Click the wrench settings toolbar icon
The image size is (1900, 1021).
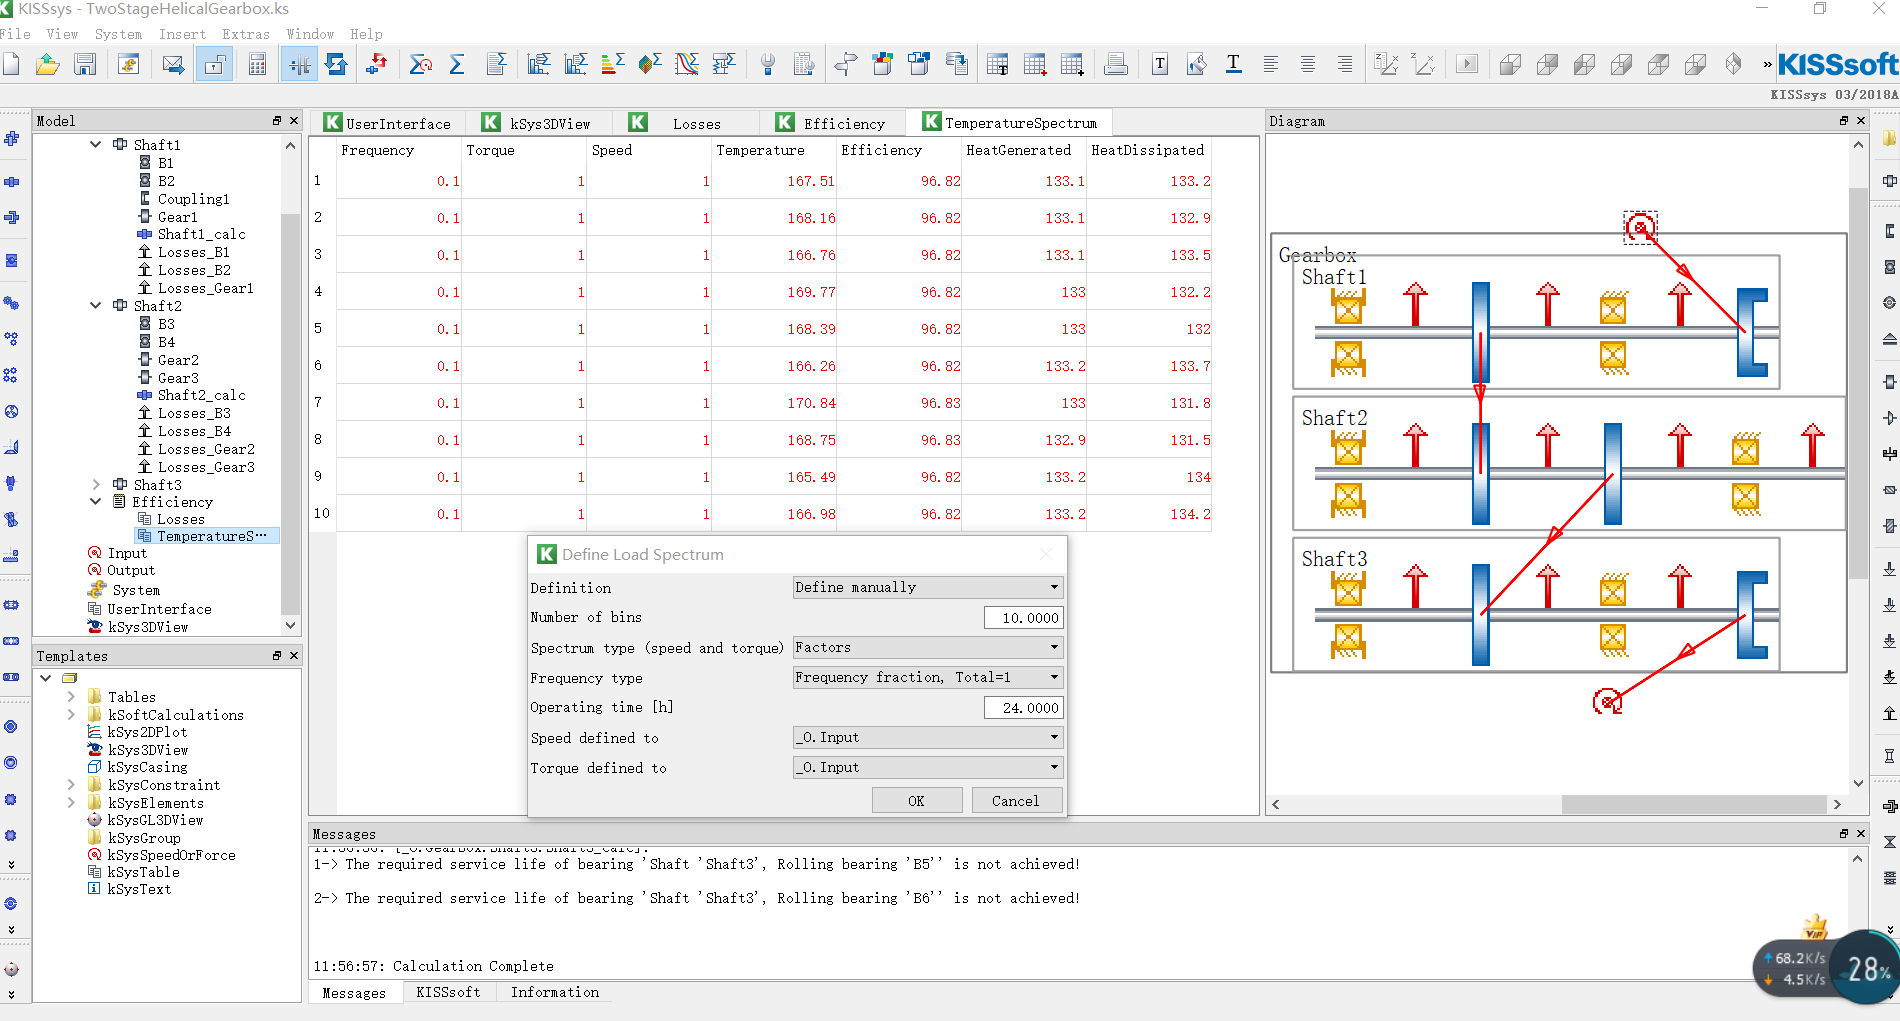[x=767, y=65]
